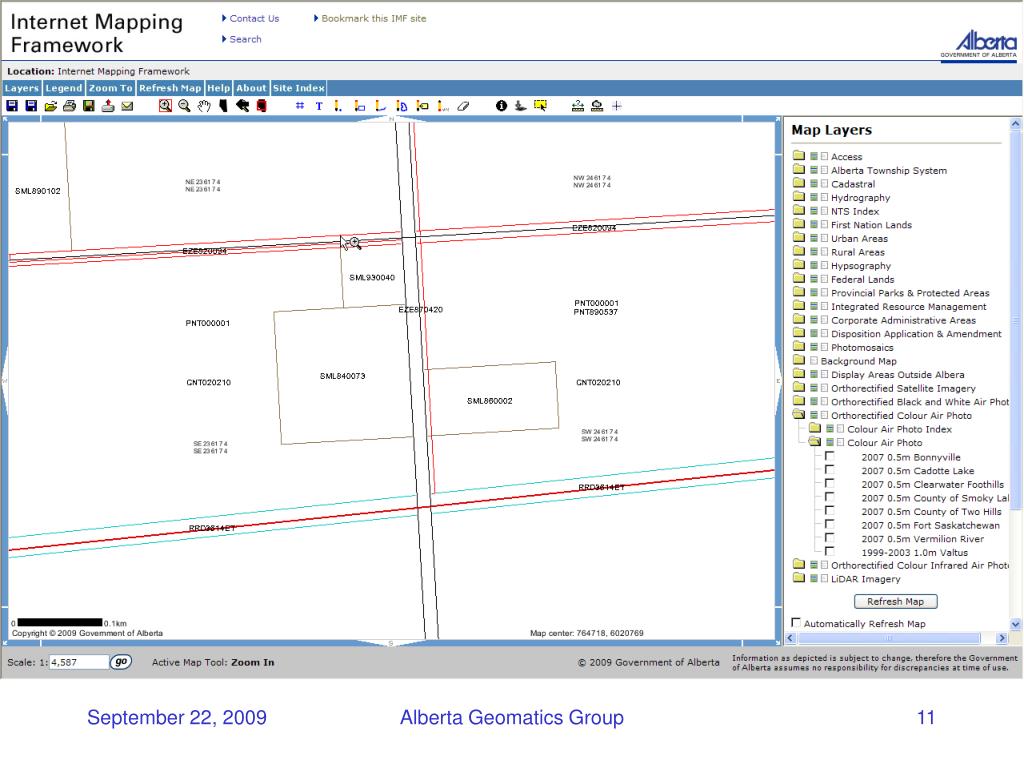
Task: Click the north pan arrow atop the map
Action: click(391, 119)
